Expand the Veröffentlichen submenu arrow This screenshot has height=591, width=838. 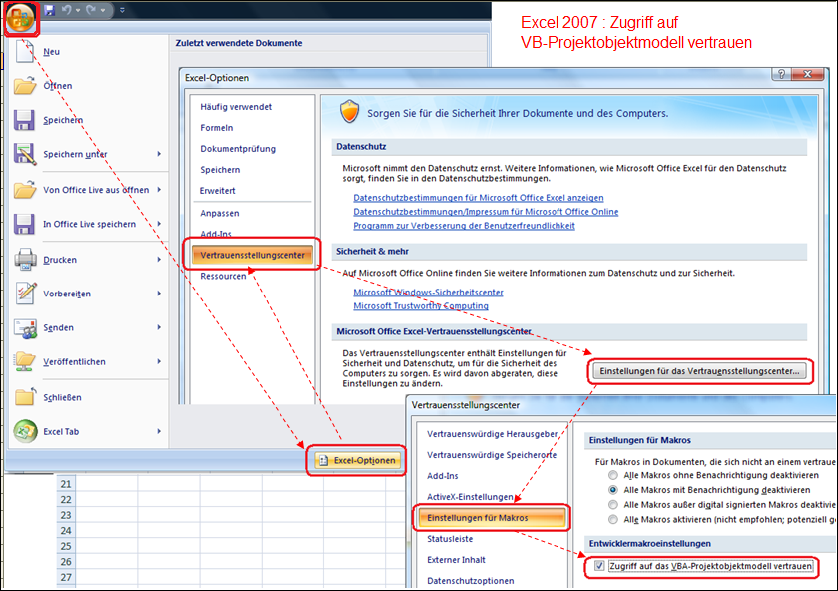pos(159,361)
